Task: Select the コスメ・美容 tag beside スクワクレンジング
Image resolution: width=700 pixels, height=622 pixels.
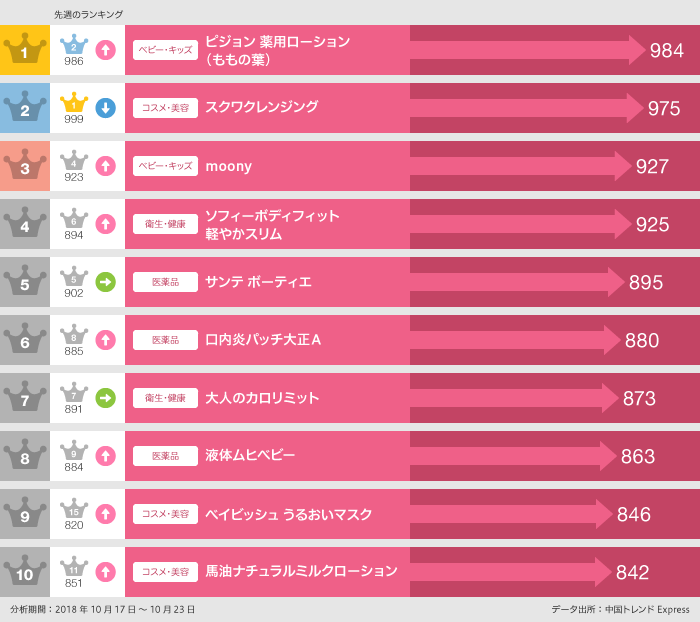Action: tap(166, 108)
